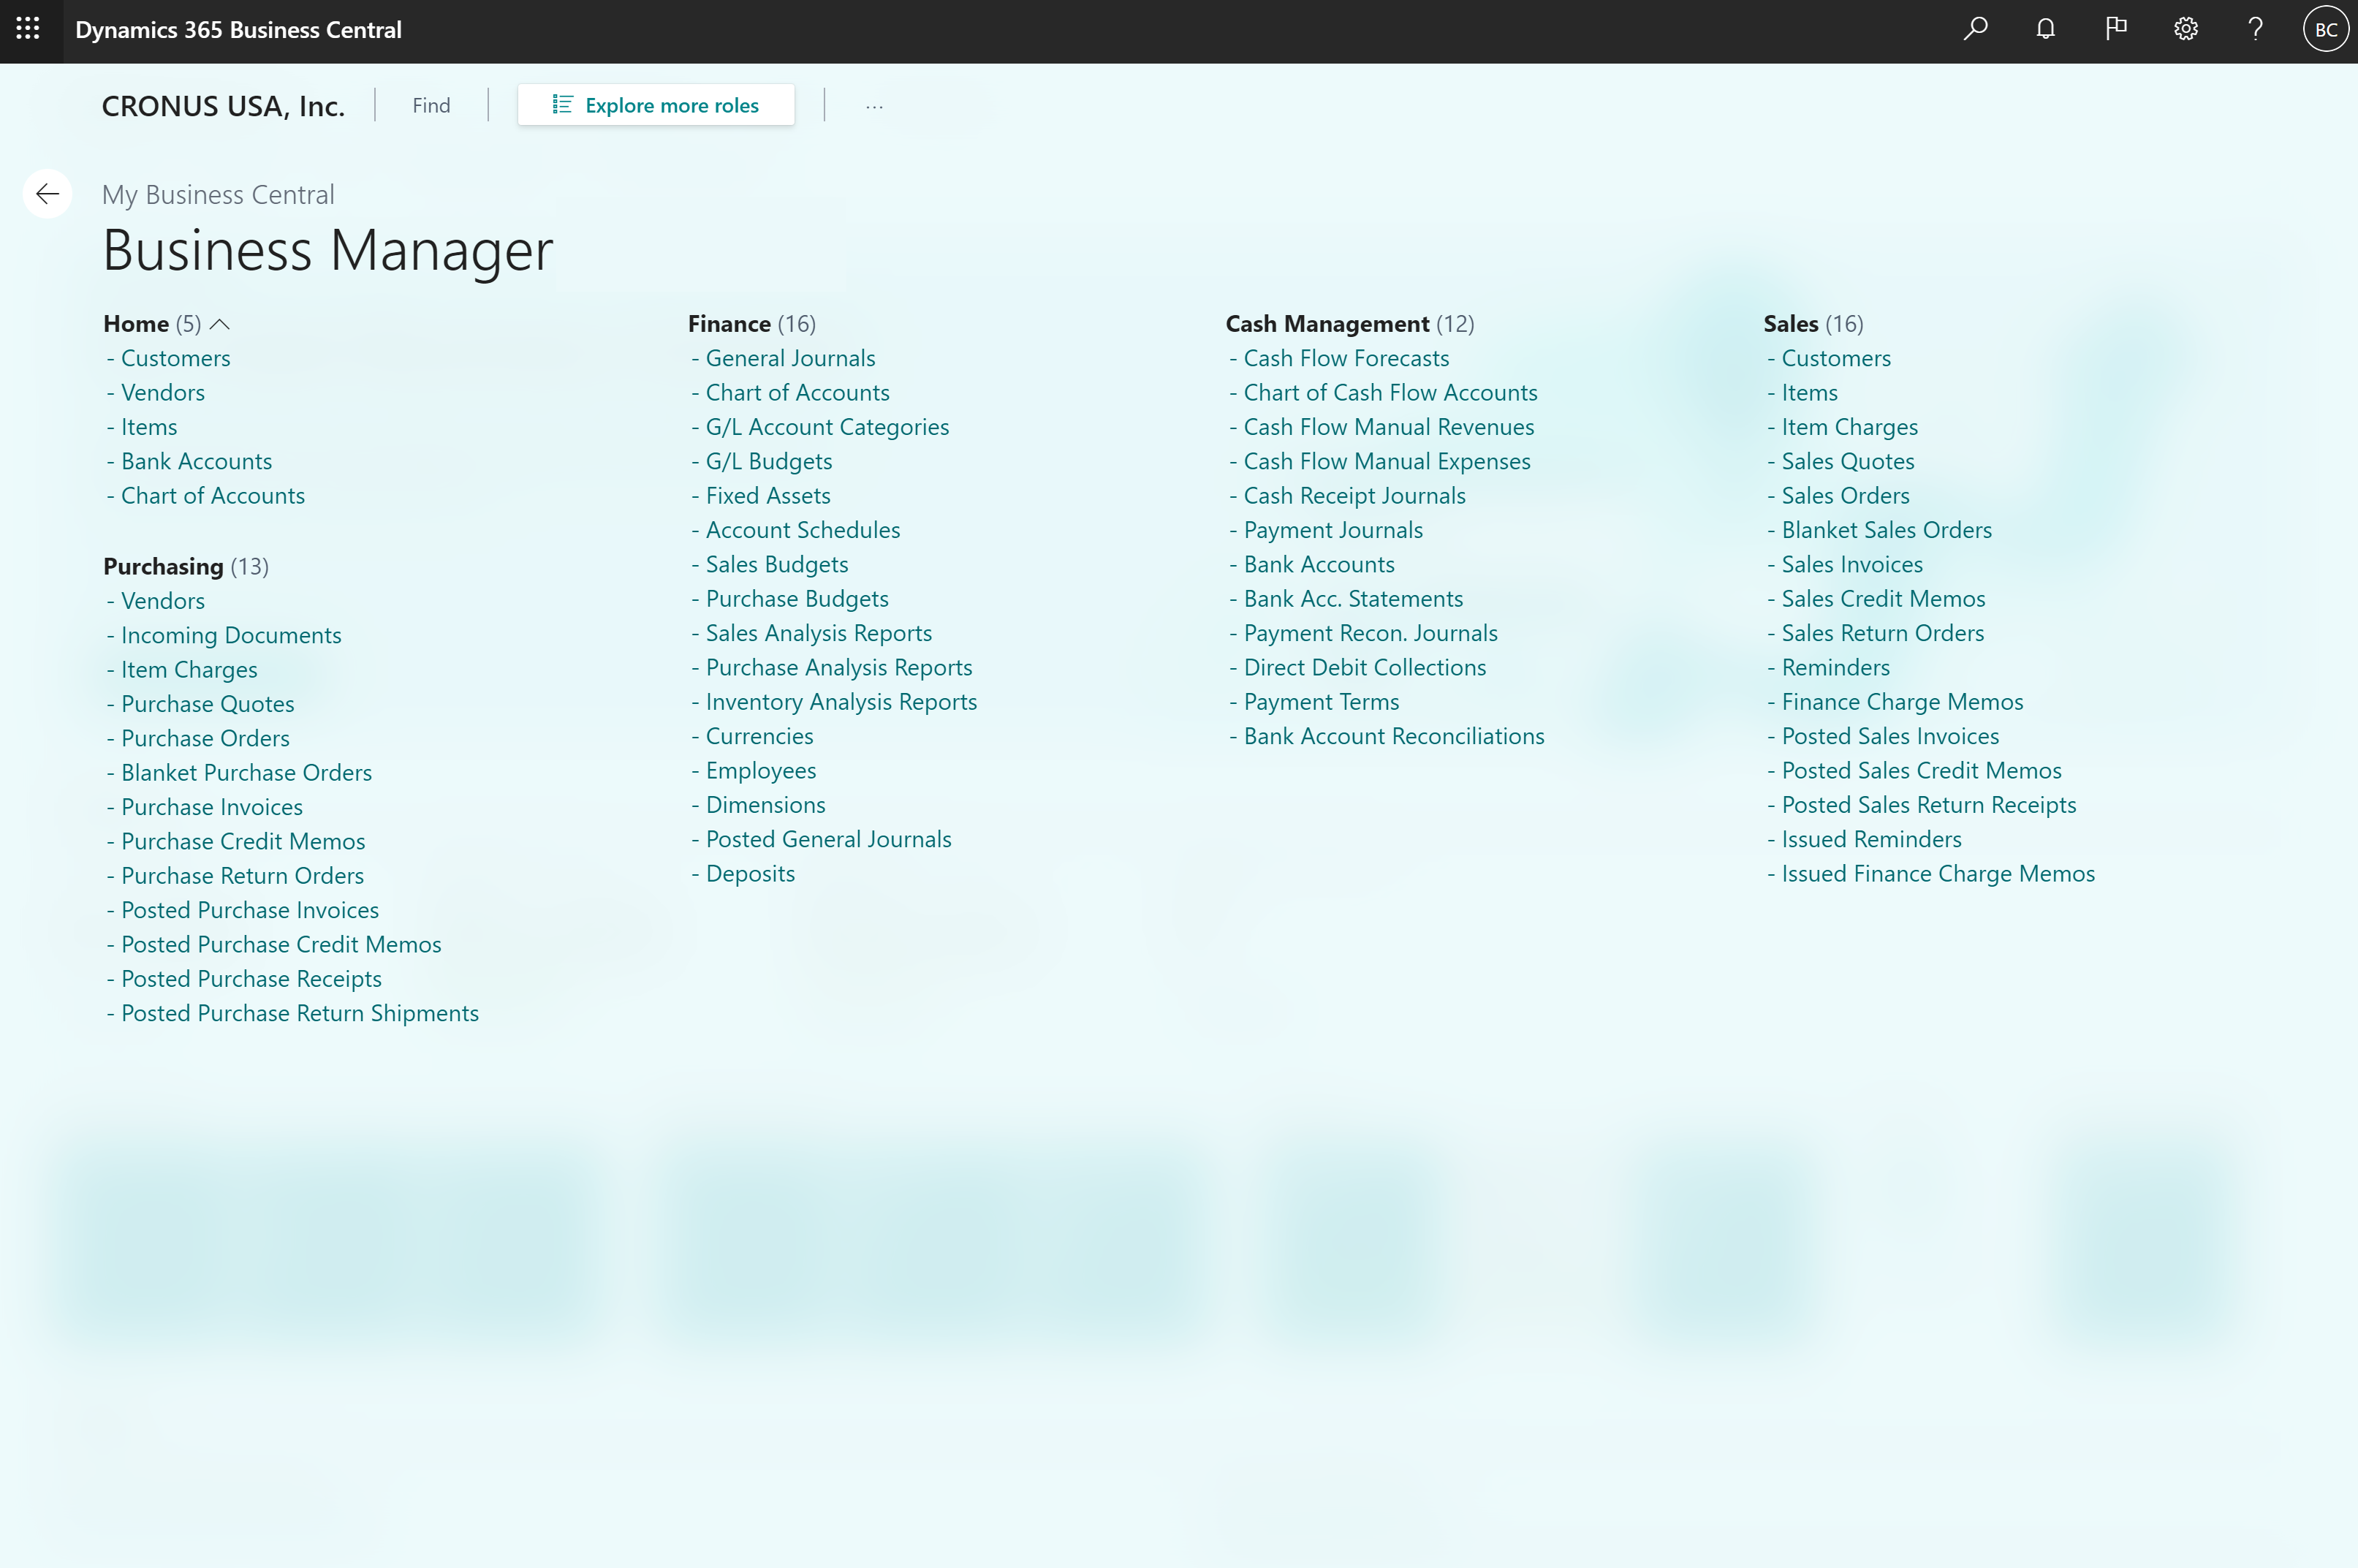The image size is (2358, 1568).
Task: Open help via the question mark icon
Action: (x=2255, y=29)
